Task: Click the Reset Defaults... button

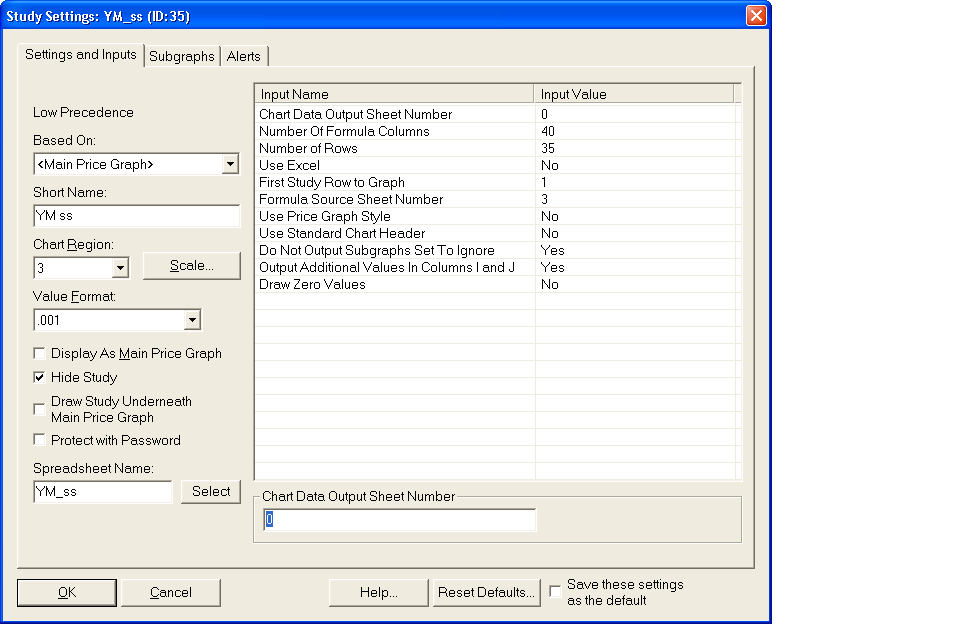Action: pyautogui.click(x=486, y=593)
